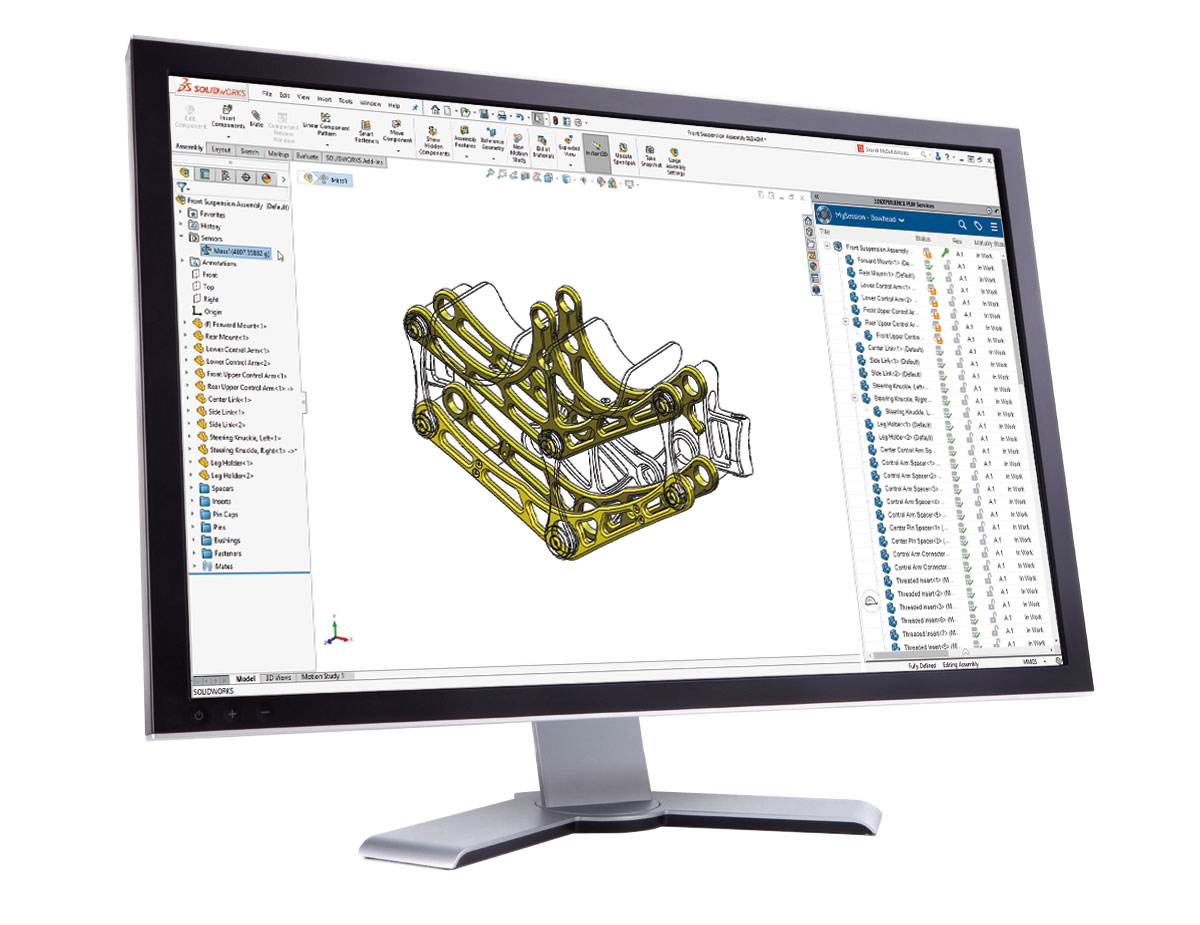1200x925 pixels.
Task: Open the Bill of Materials tool
Action: coord(543,142)
